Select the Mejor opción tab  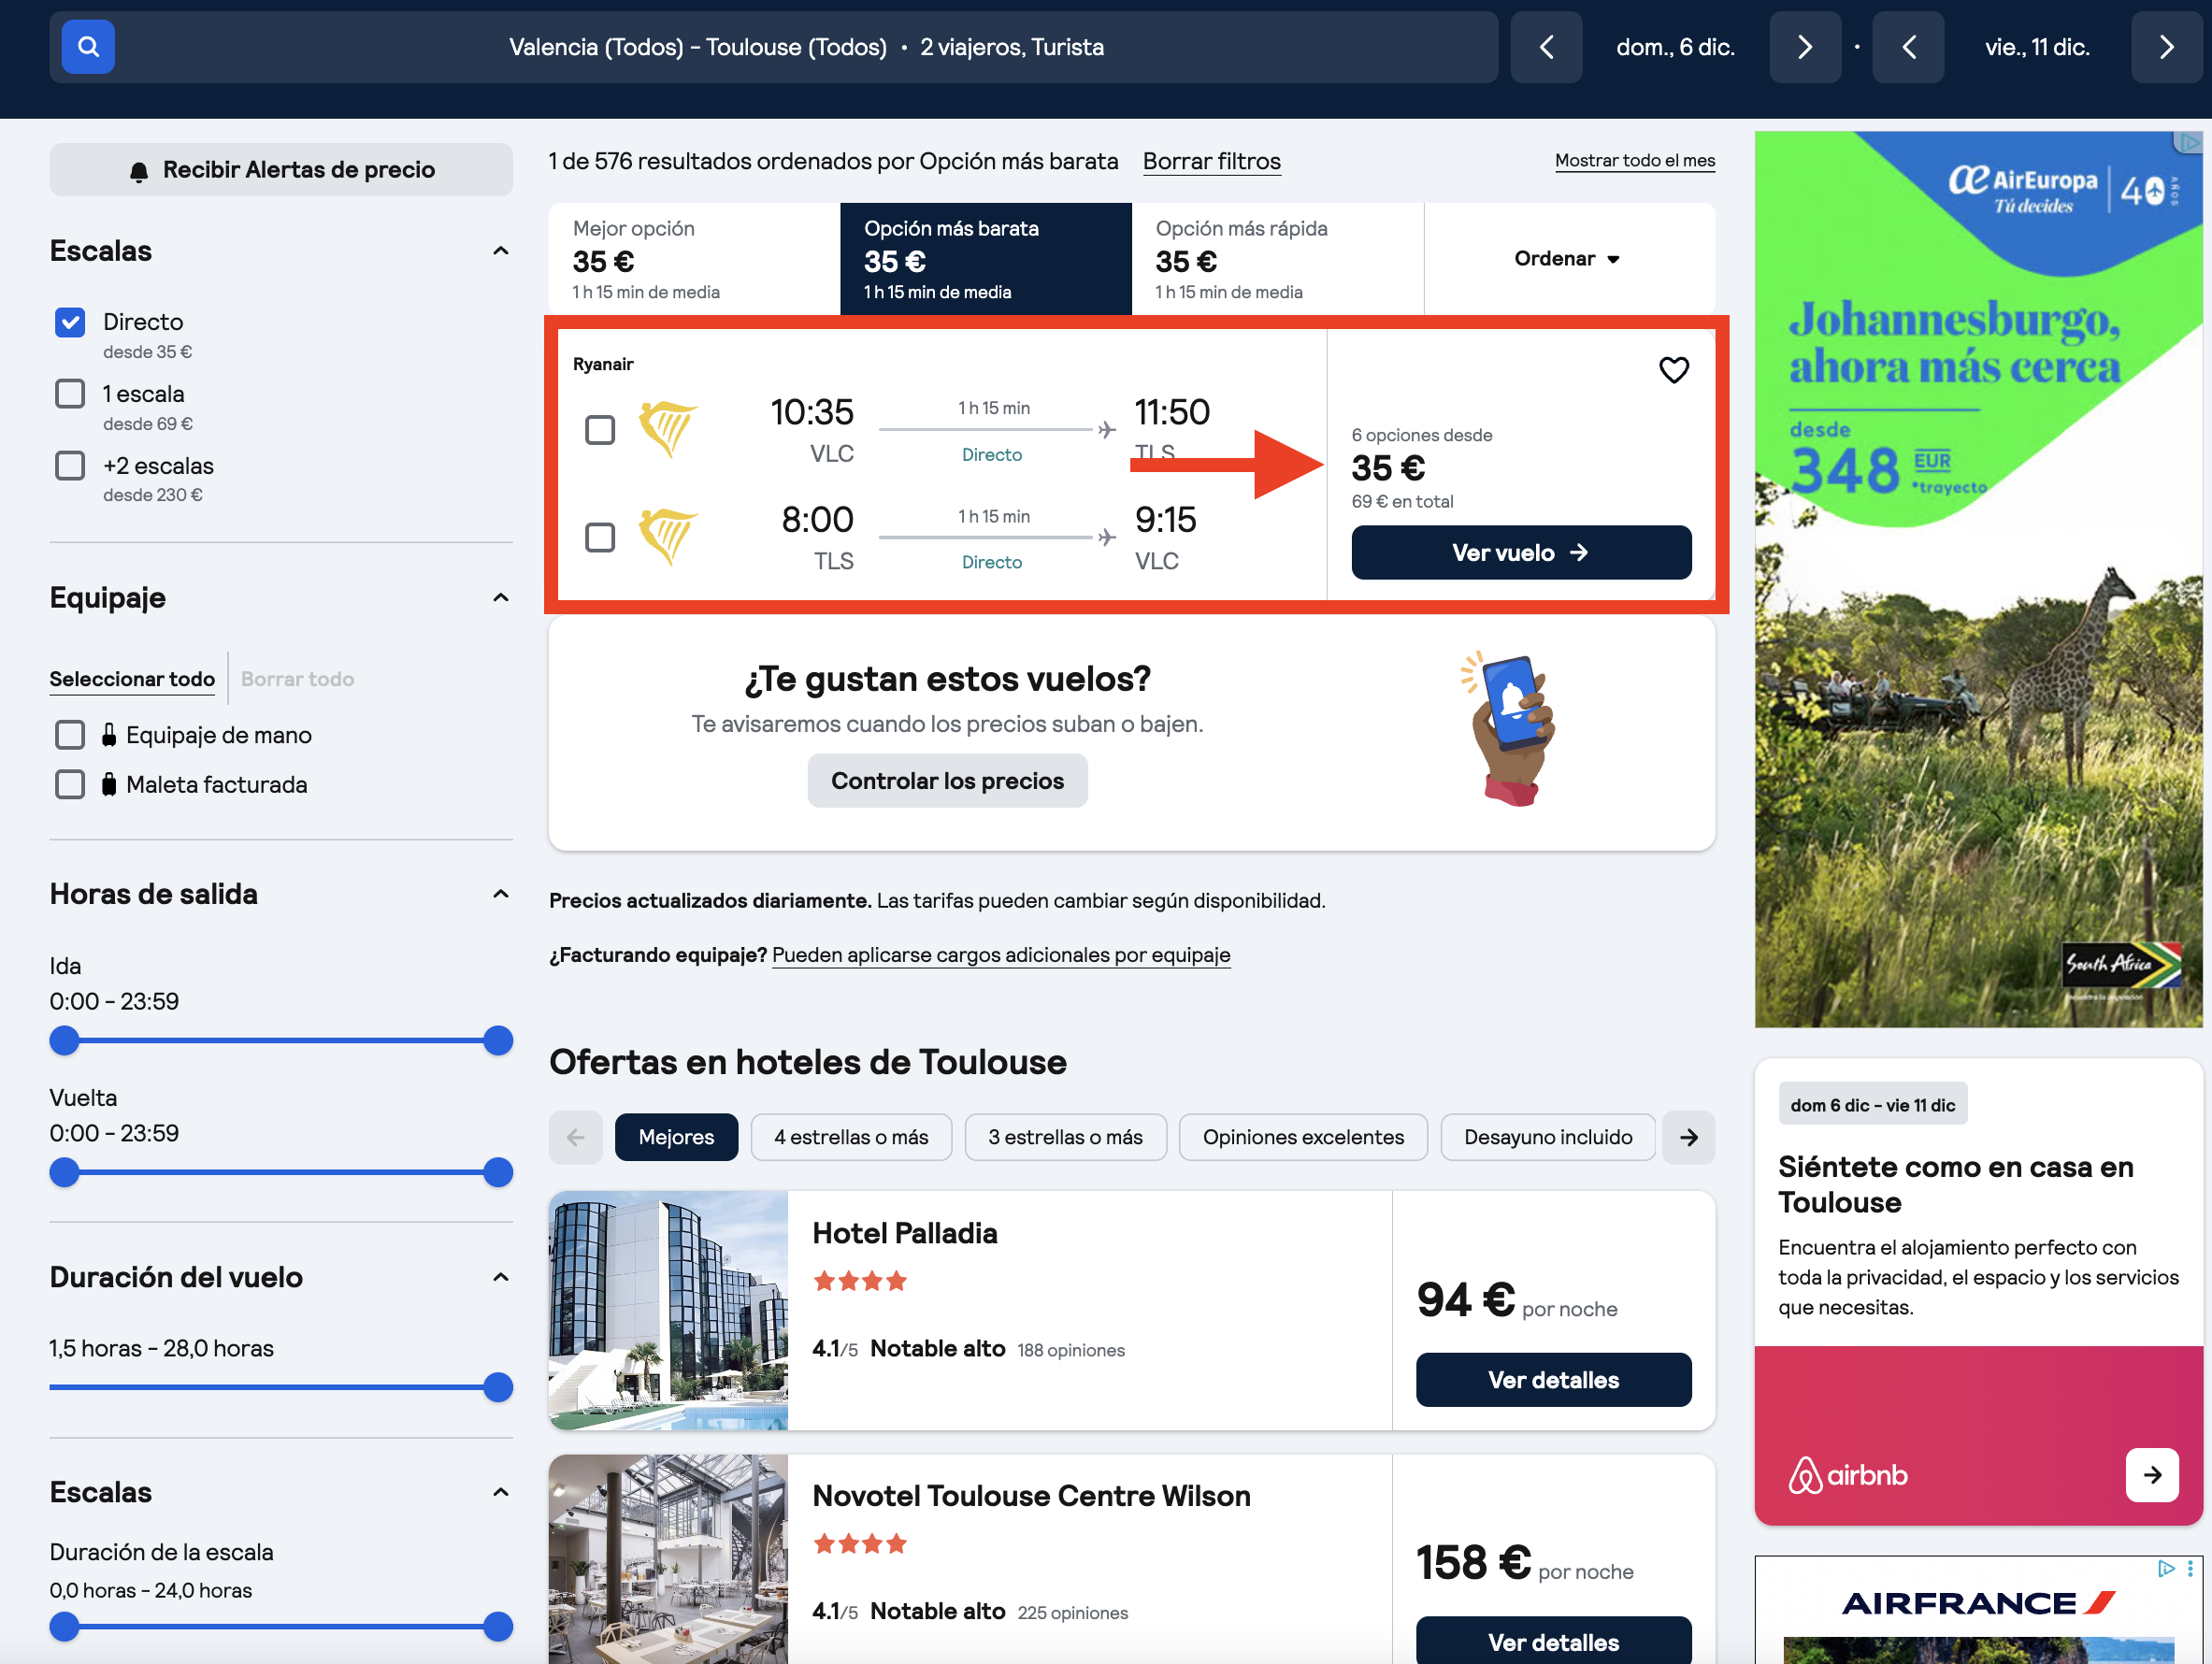(x=694, y=259)
